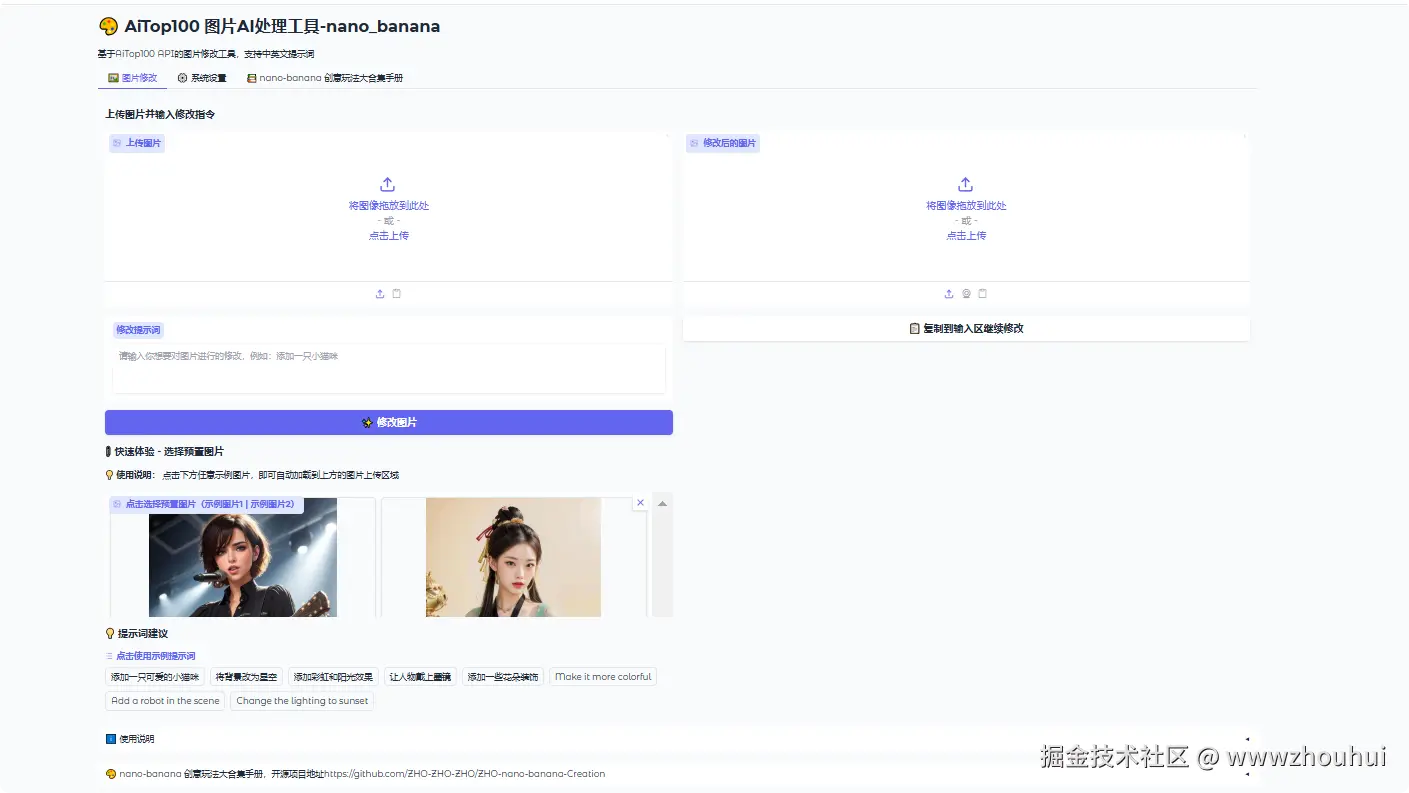The width and height of the screenshot is (1409, 793).
Task: Click the 提示词建议 heading
Action: (137, 634)
